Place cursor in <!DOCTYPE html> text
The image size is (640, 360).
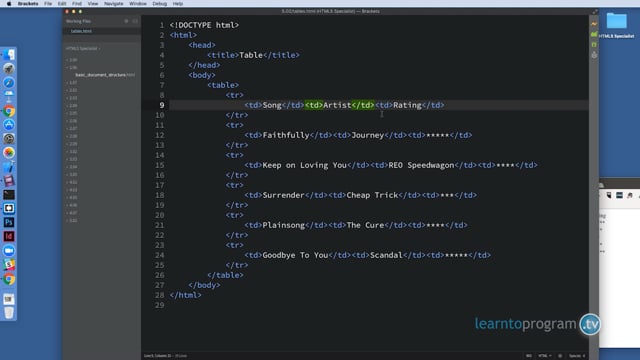click(204, 25)
